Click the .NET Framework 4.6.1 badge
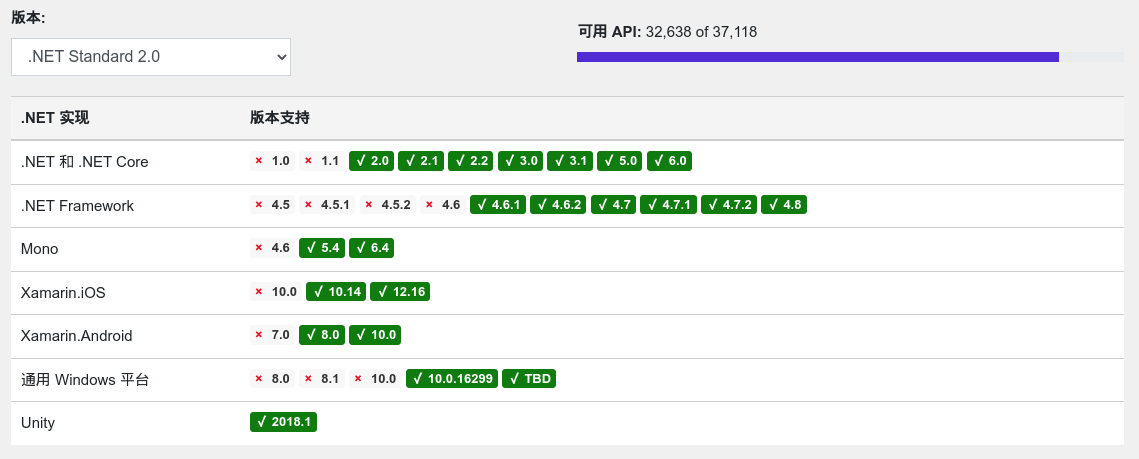This screenshot has width=1139, height=459. [x=498, y=205]
